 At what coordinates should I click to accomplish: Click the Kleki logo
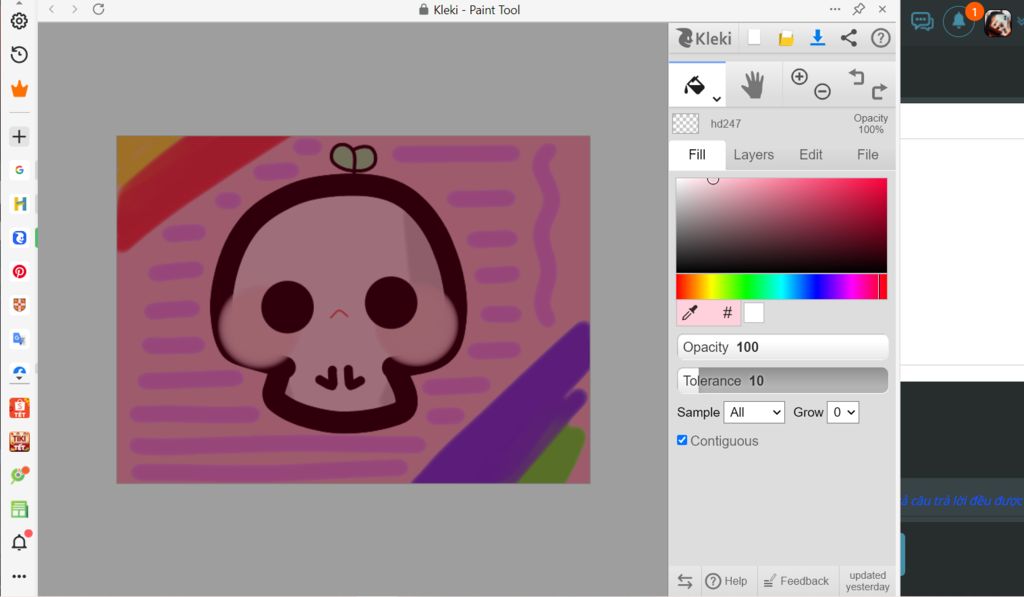703,39
